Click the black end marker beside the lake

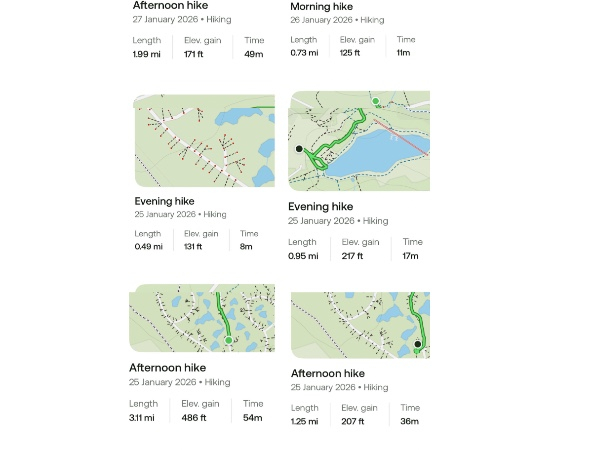299,149
